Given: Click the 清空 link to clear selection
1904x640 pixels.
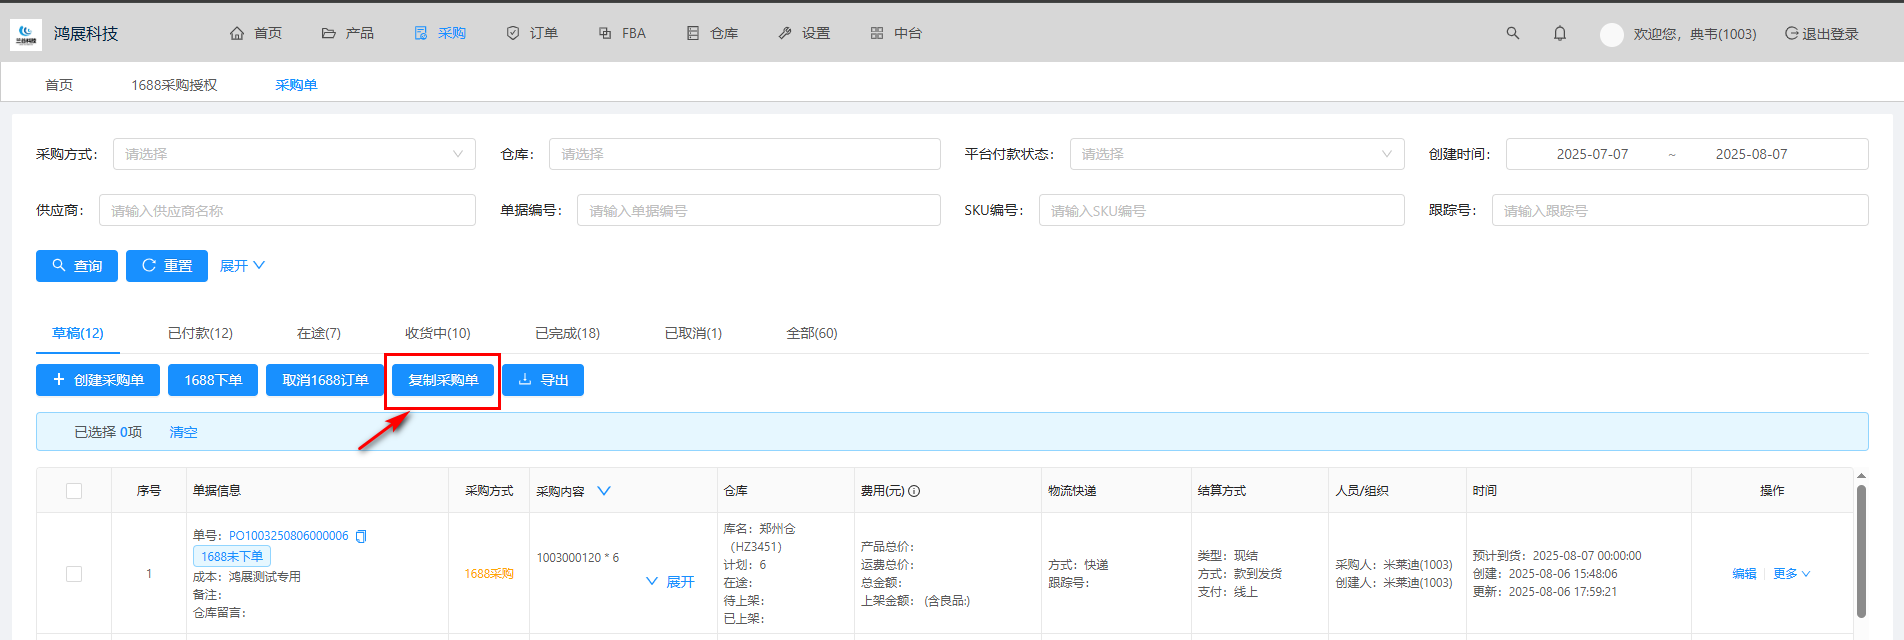Looking at the screenshot, I should coord(183,432).
